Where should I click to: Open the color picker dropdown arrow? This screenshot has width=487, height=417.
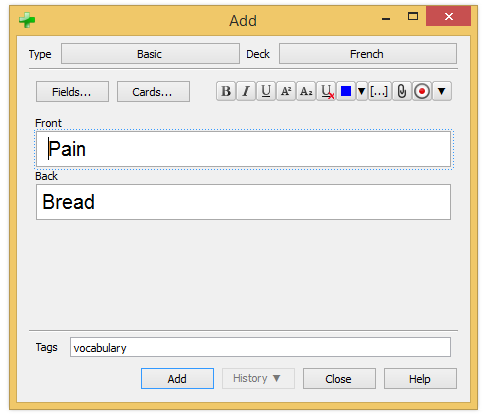(362, 91)
